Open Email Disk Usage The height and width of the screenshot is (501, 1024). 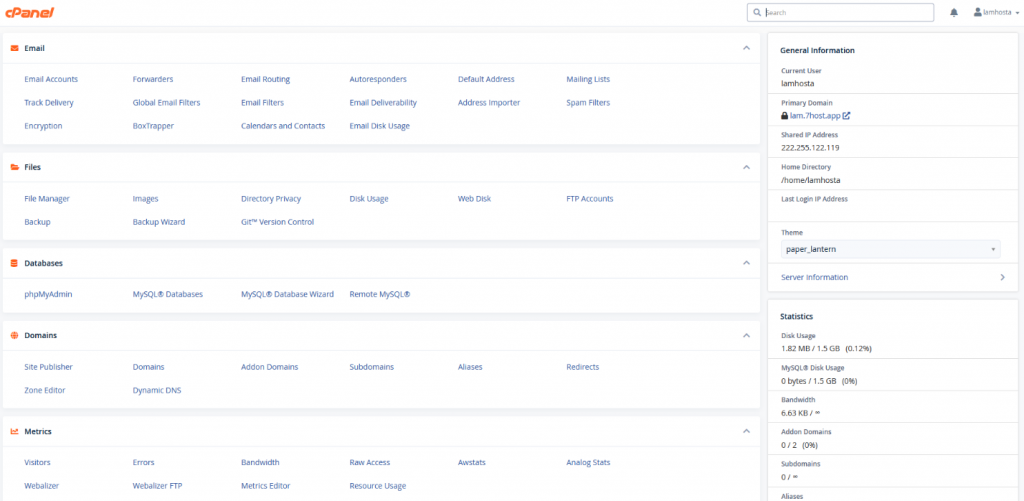(379, 126)
